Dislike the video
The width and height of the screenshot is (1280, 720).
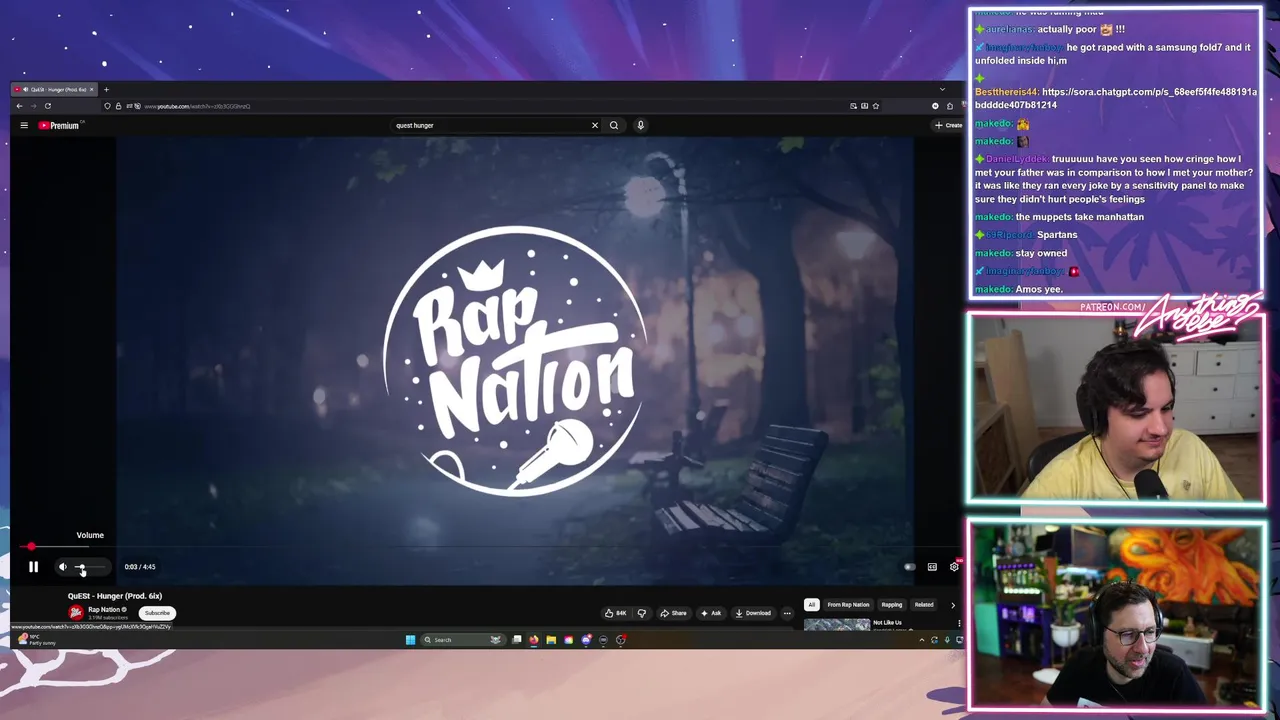642,613
